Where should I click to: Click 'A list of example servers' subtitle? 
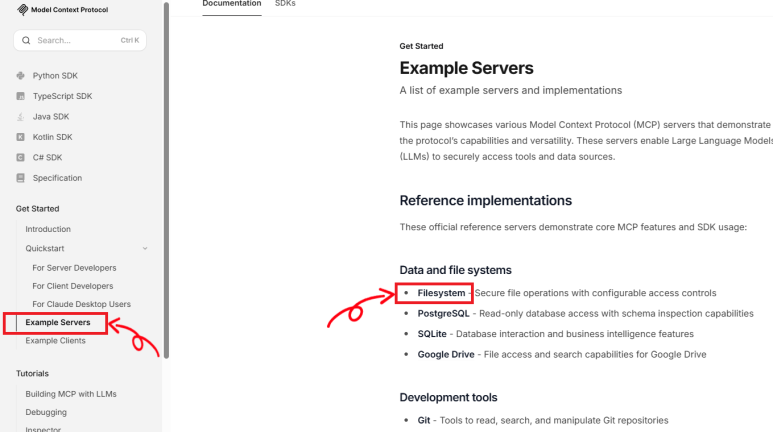[511, 91]
